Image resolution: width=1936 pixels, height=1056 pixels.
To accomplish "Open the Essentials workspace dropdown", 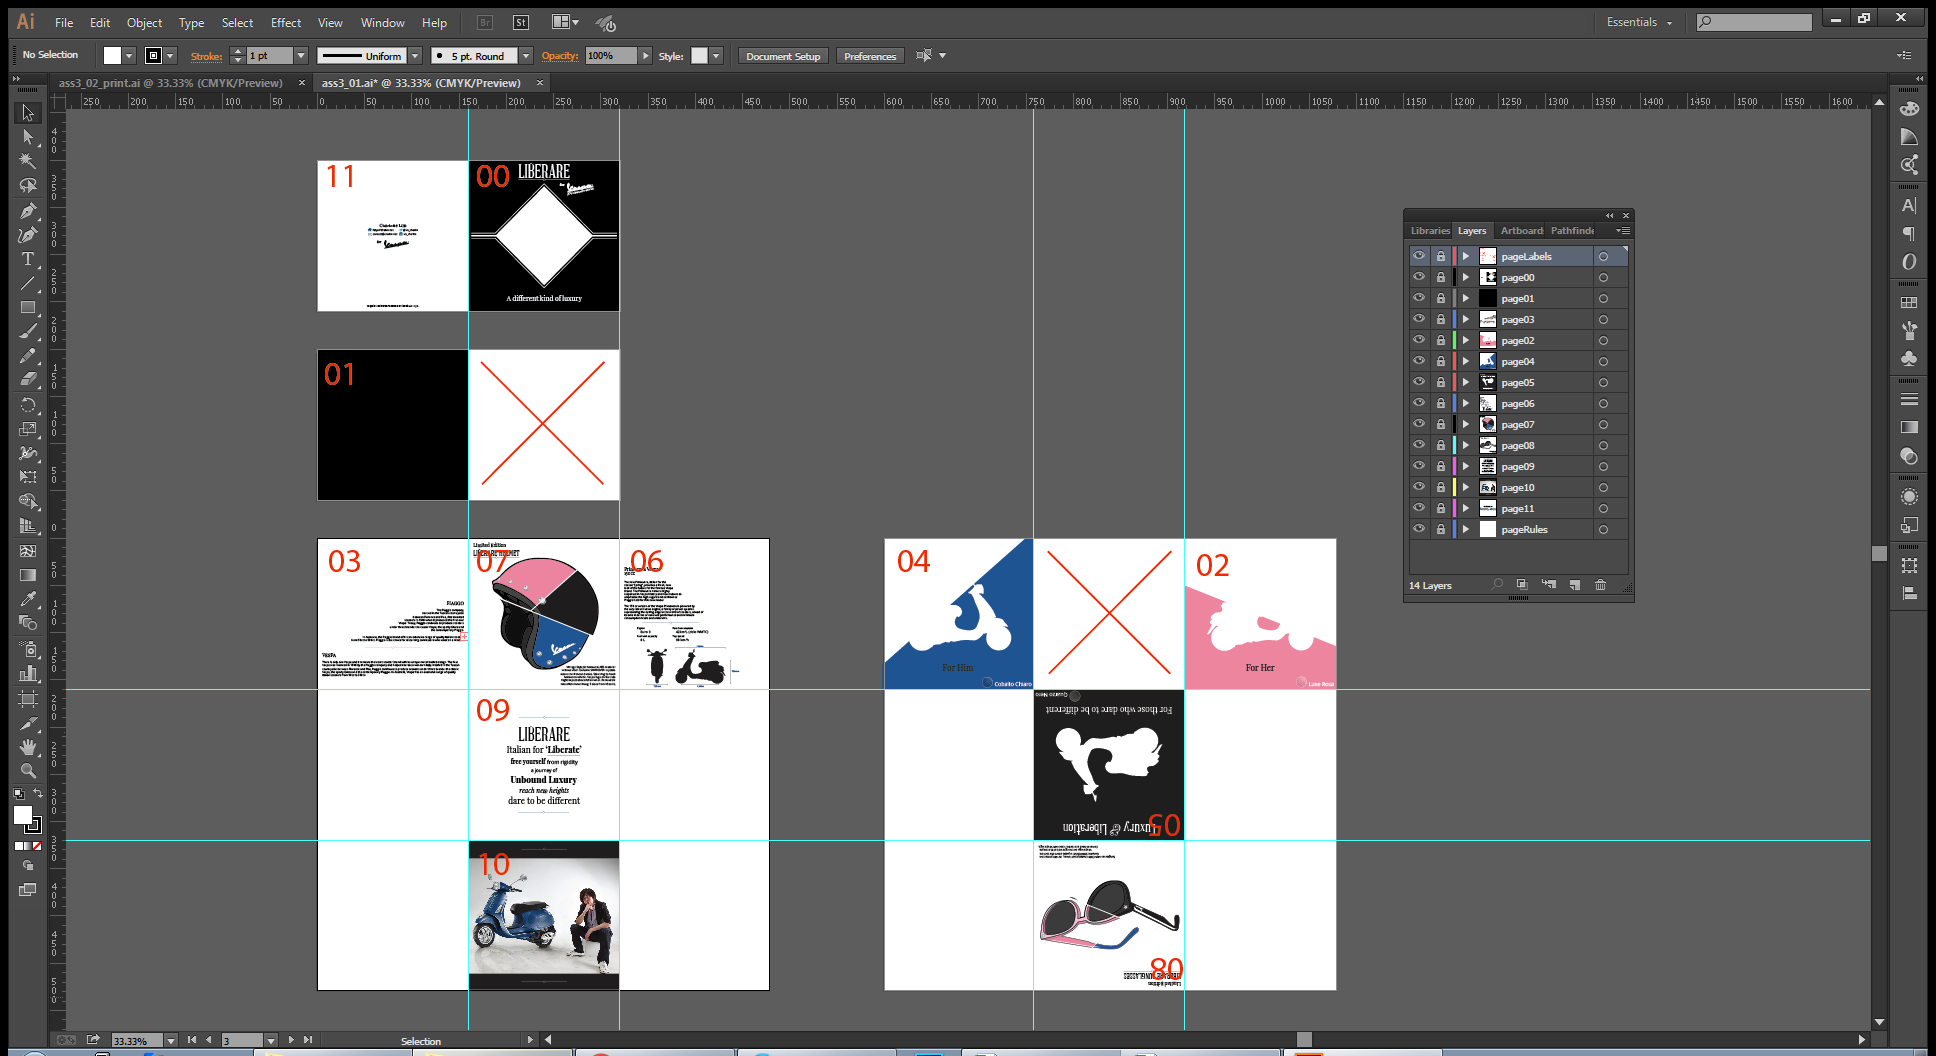I will click(x=1639, y=22).
